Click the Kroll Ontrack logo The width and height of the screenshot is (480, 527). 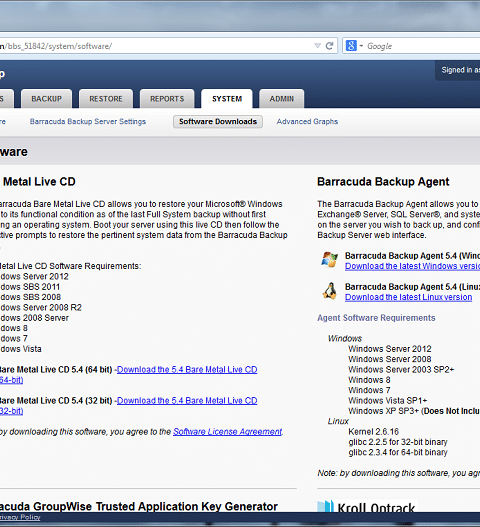tap(367, 506)
